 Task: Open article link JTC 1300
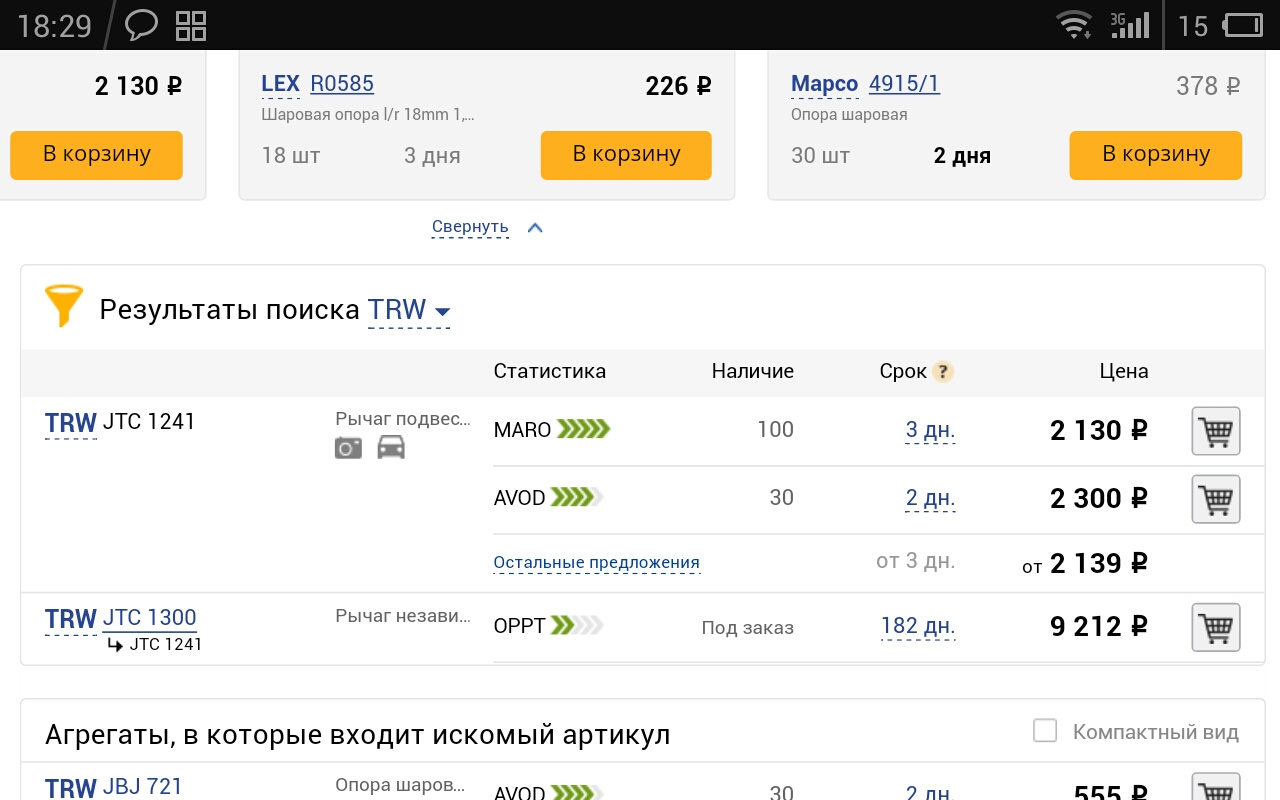pos(150,618)
